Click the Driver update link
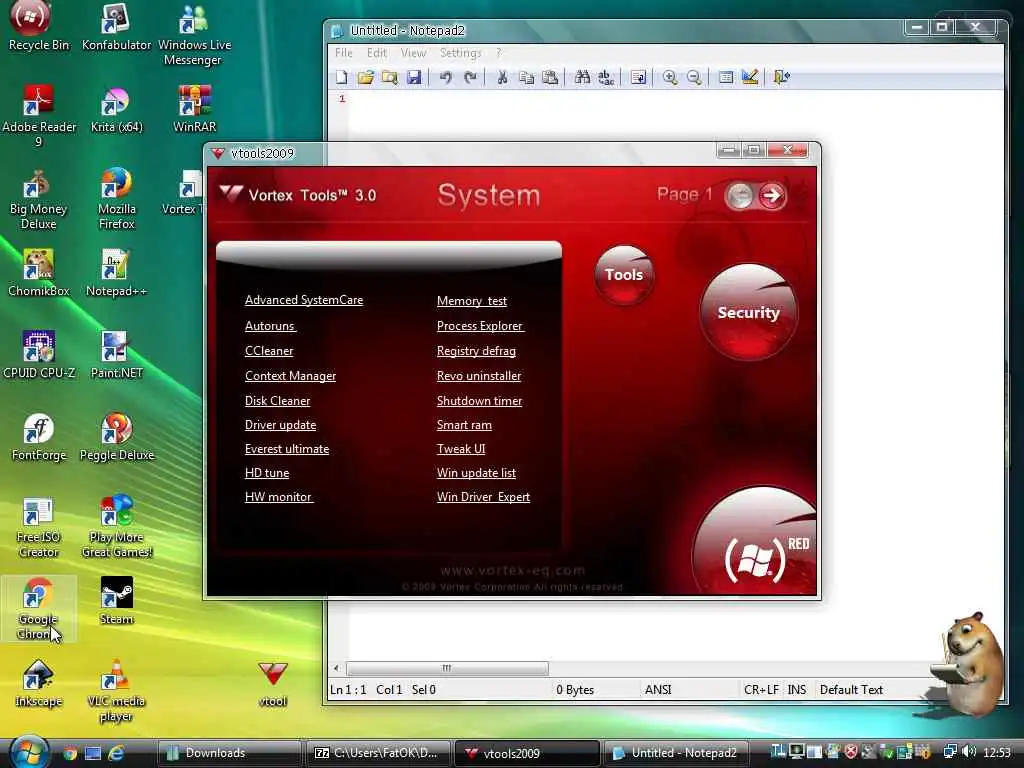 pos(281,425)
